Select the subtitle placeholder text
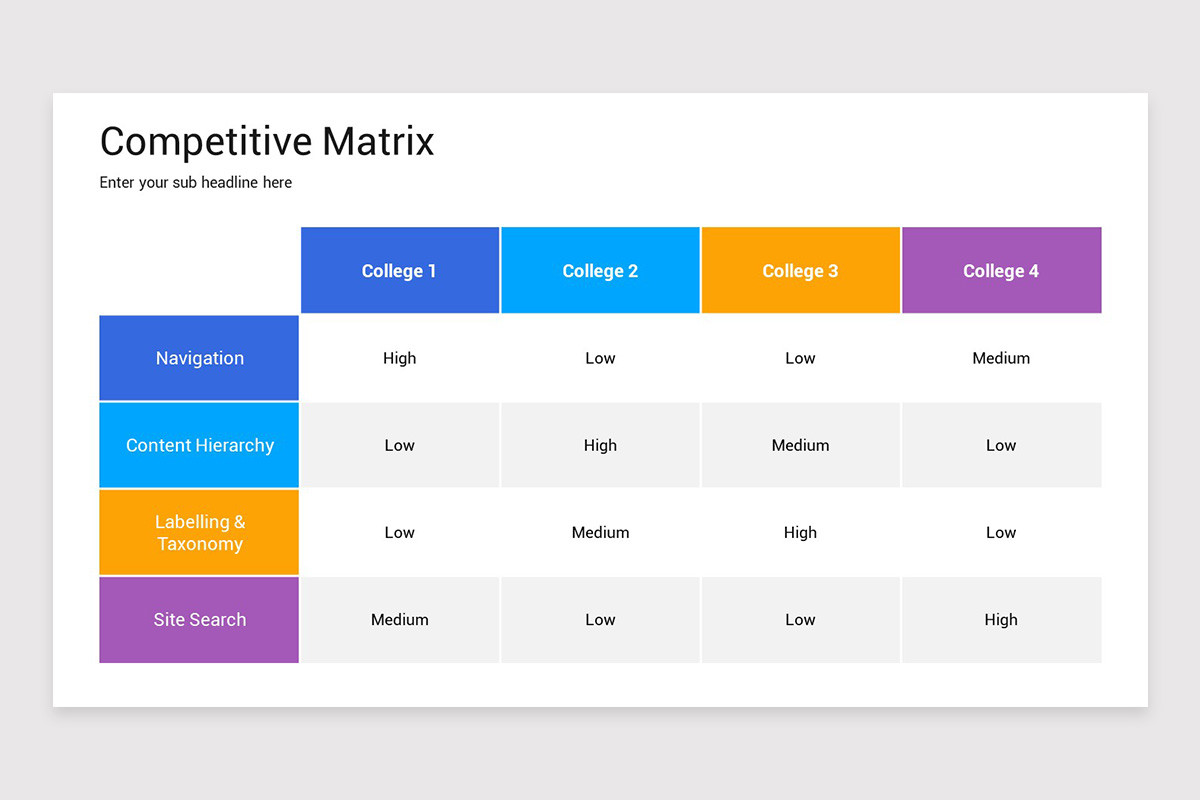This screenshot has width=1200, height=800. click(x=195, y=182)
